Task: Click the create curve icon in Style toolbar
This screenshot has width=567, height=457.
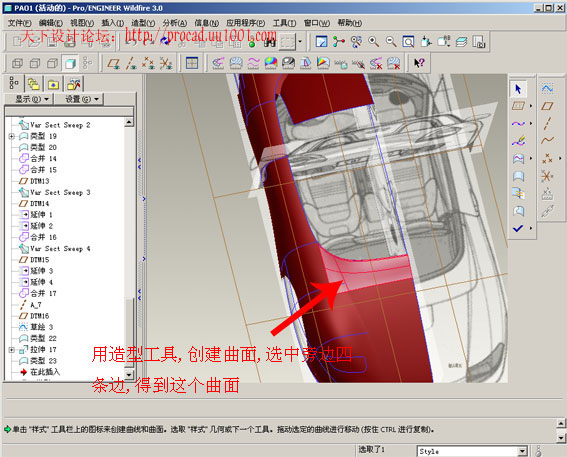Action: [518, 124]
